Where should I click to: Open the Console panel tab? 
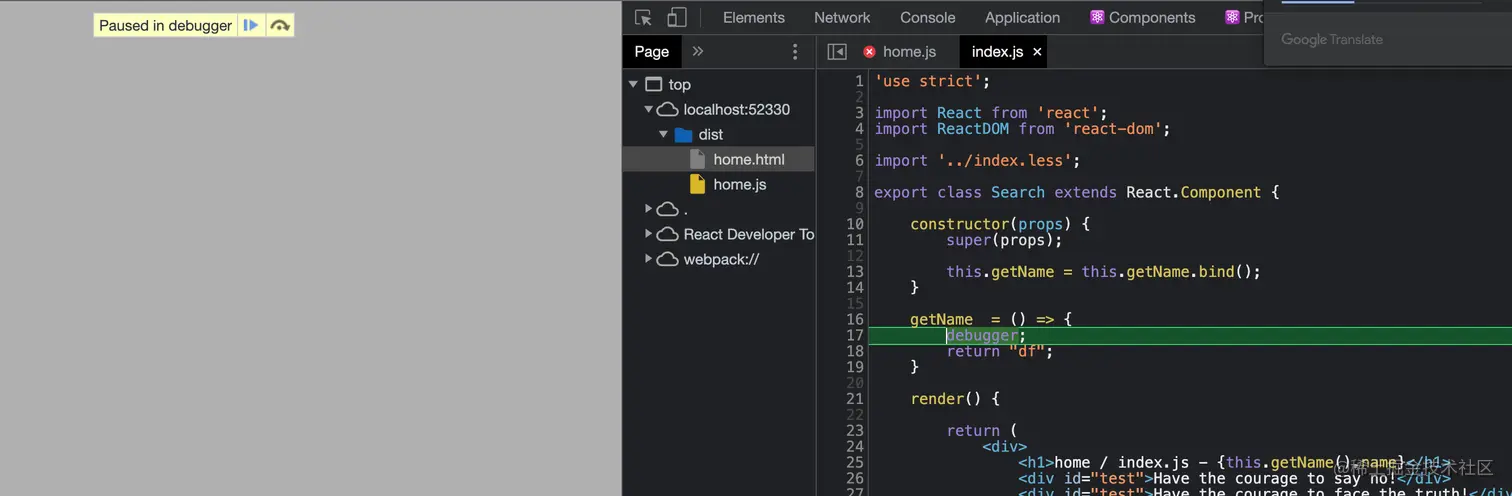pyautogui.click(x=927, y=17)
